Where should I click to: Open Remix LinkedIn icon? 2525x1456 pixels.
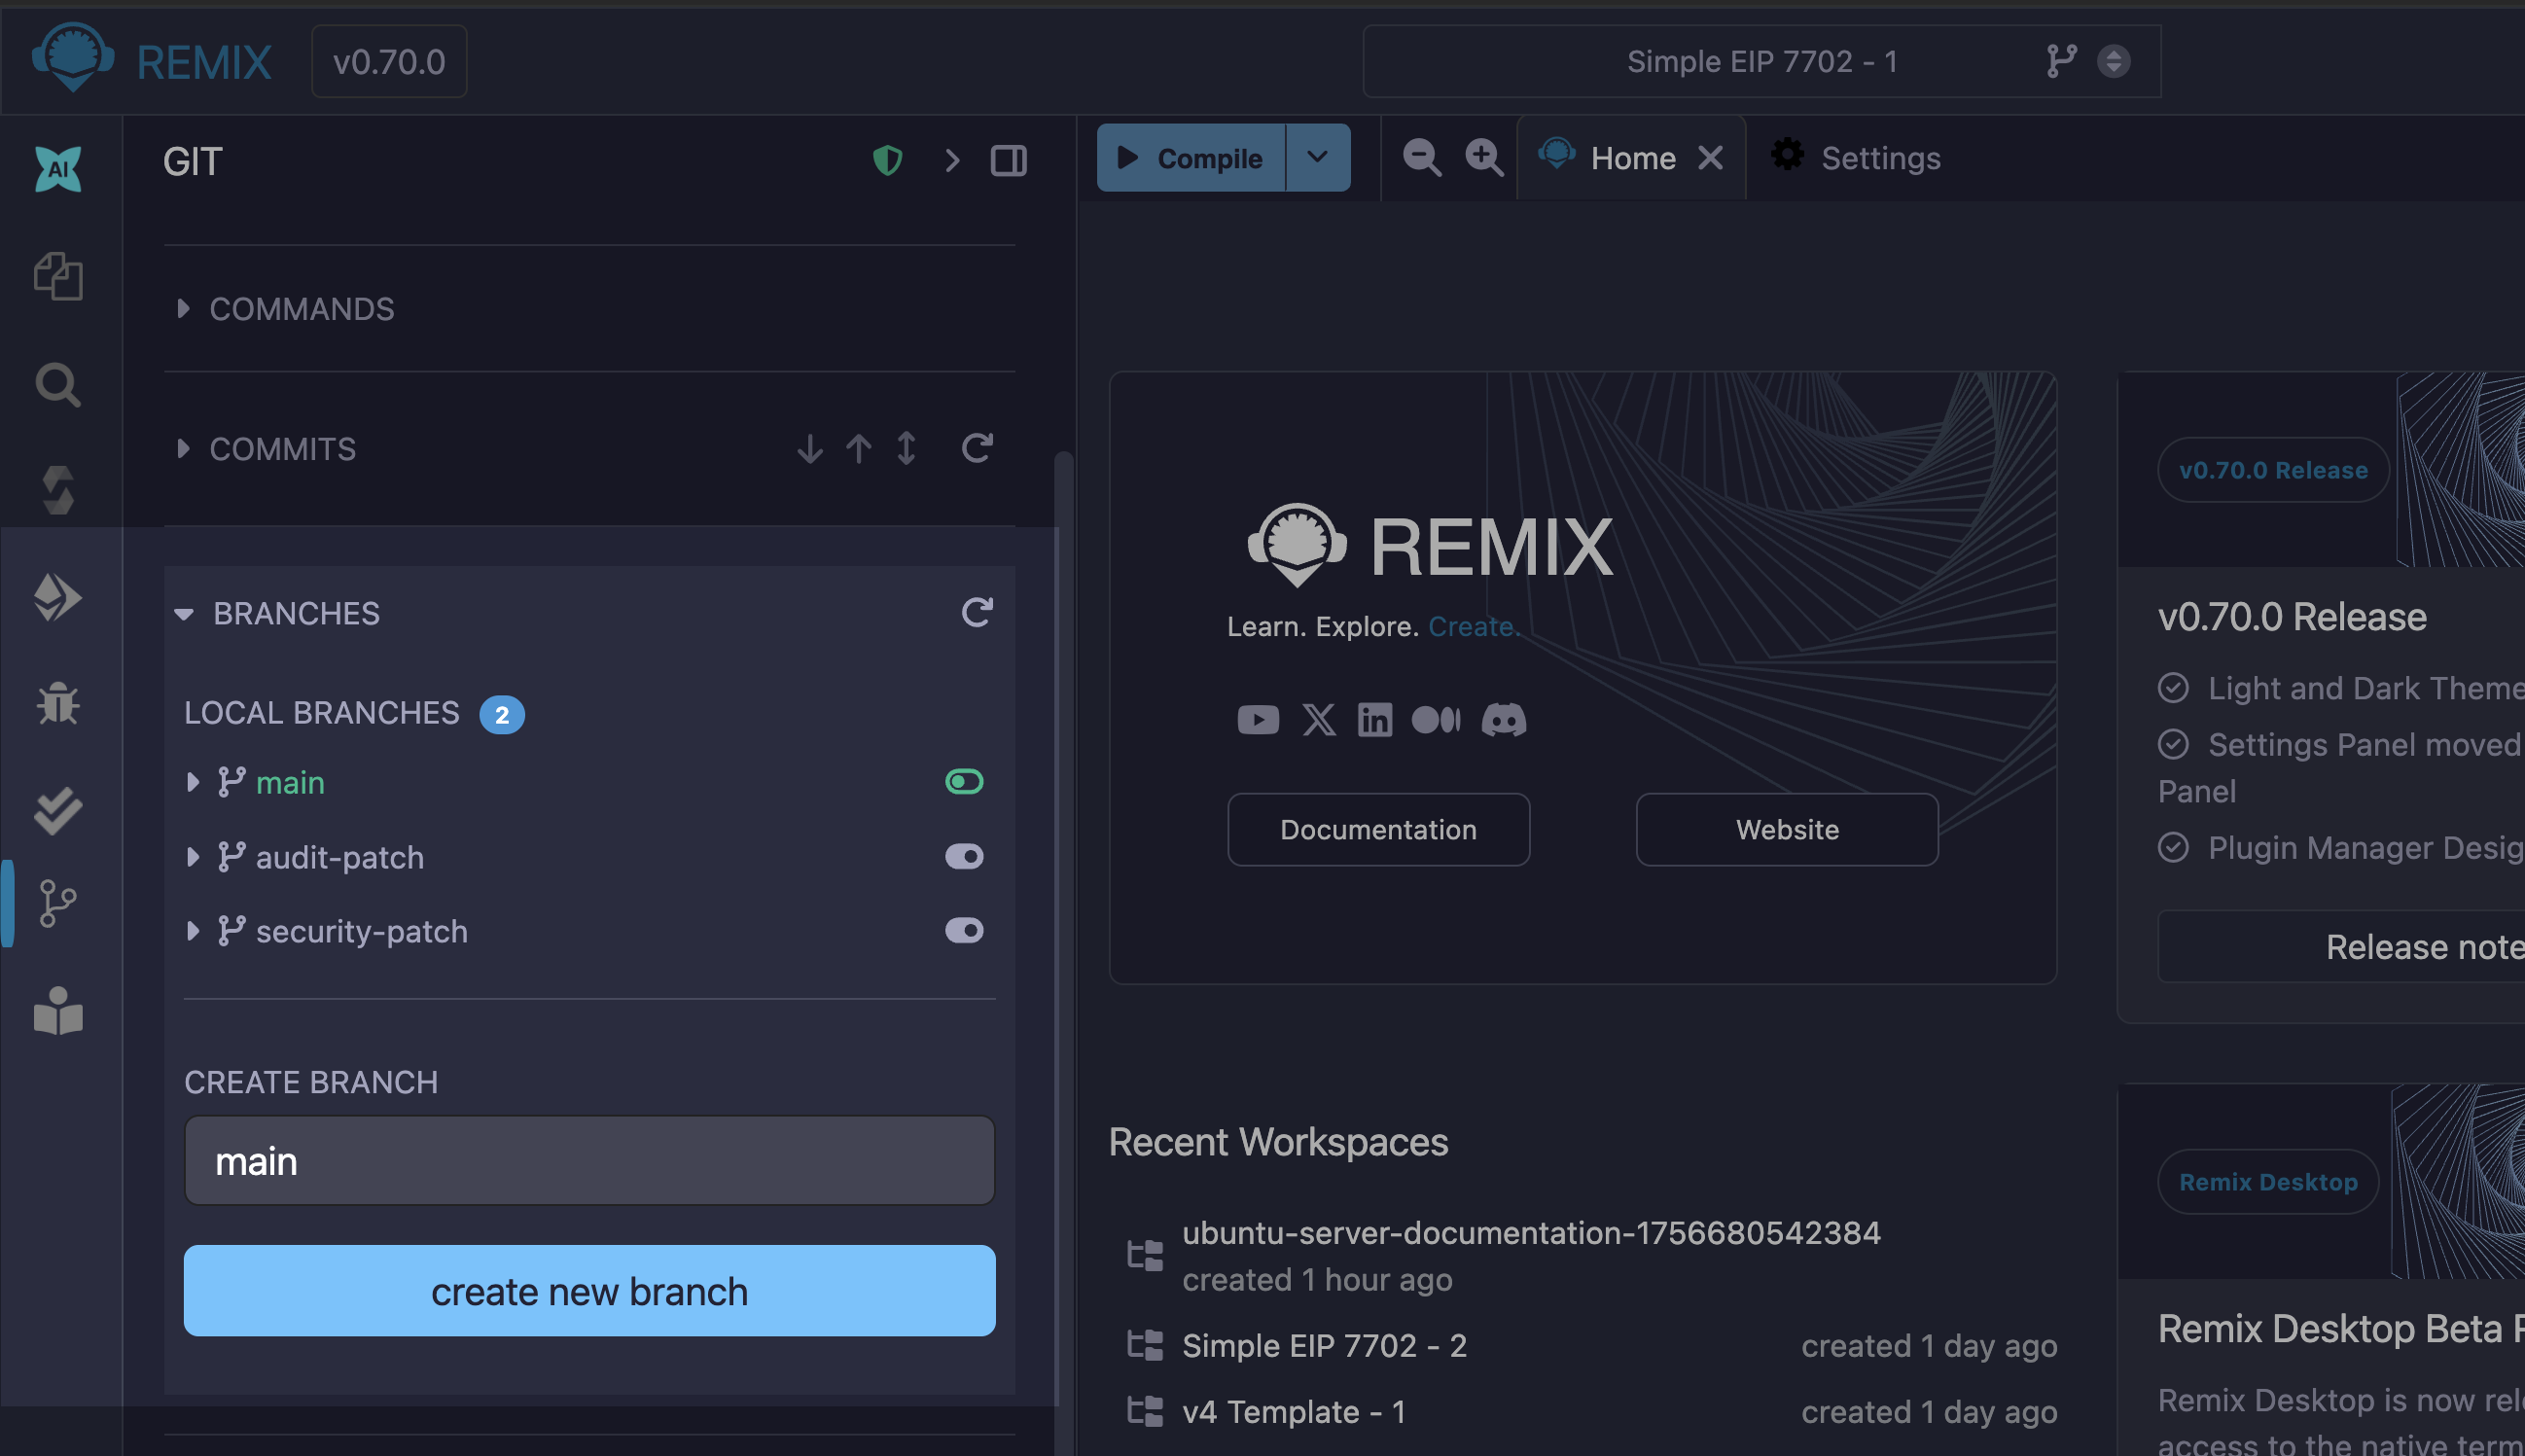point(1375,719)
